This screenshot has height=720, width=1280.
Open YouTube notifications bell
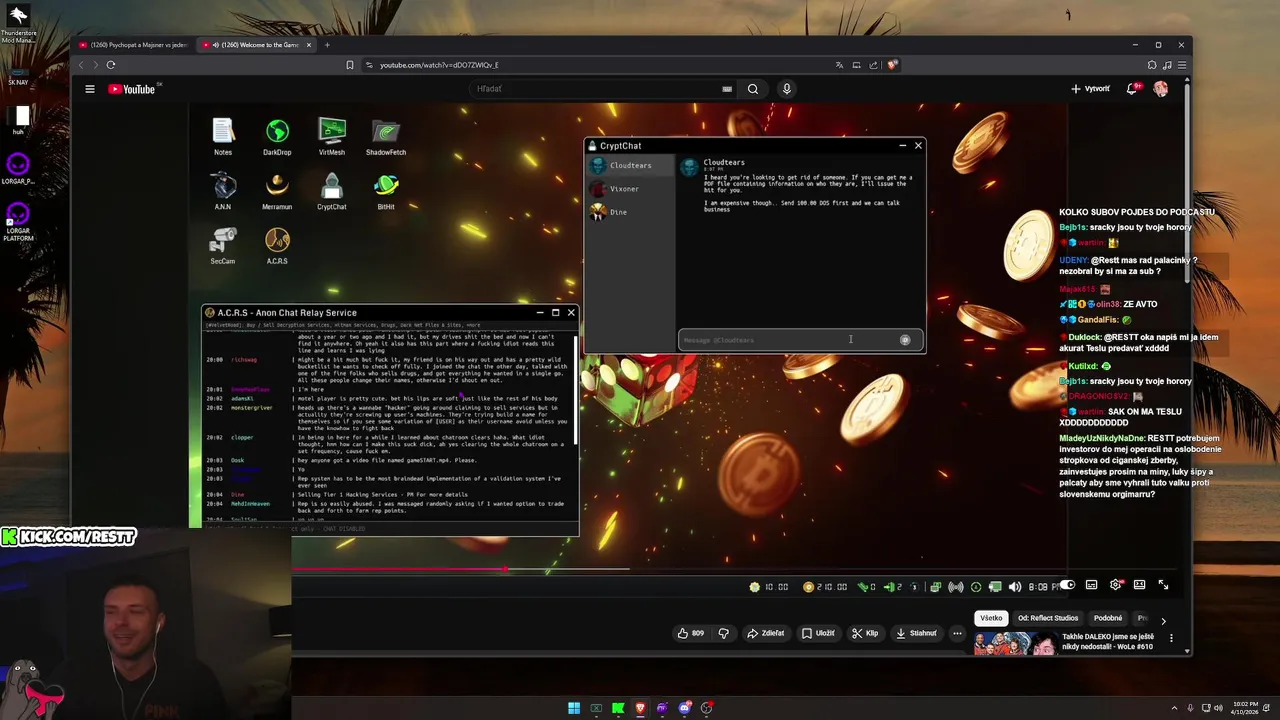(x=1133, y=88)
